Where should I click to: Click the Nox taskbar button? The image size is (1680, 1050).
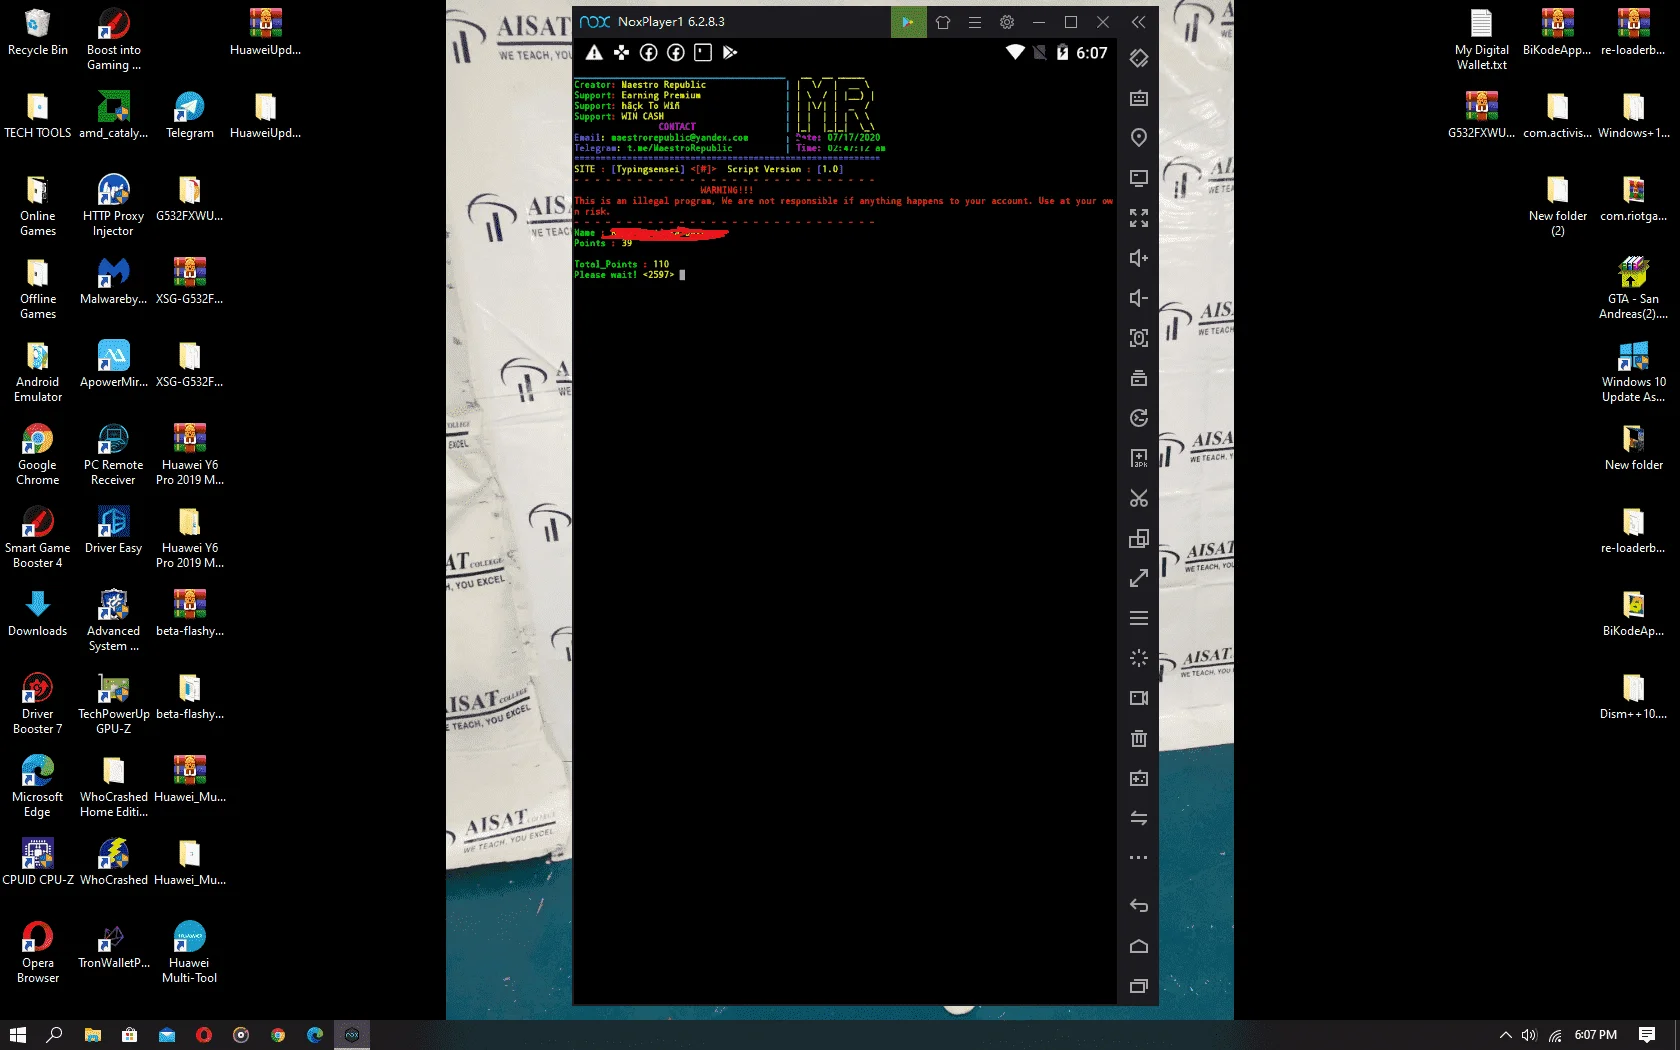tap(352, 1035)
